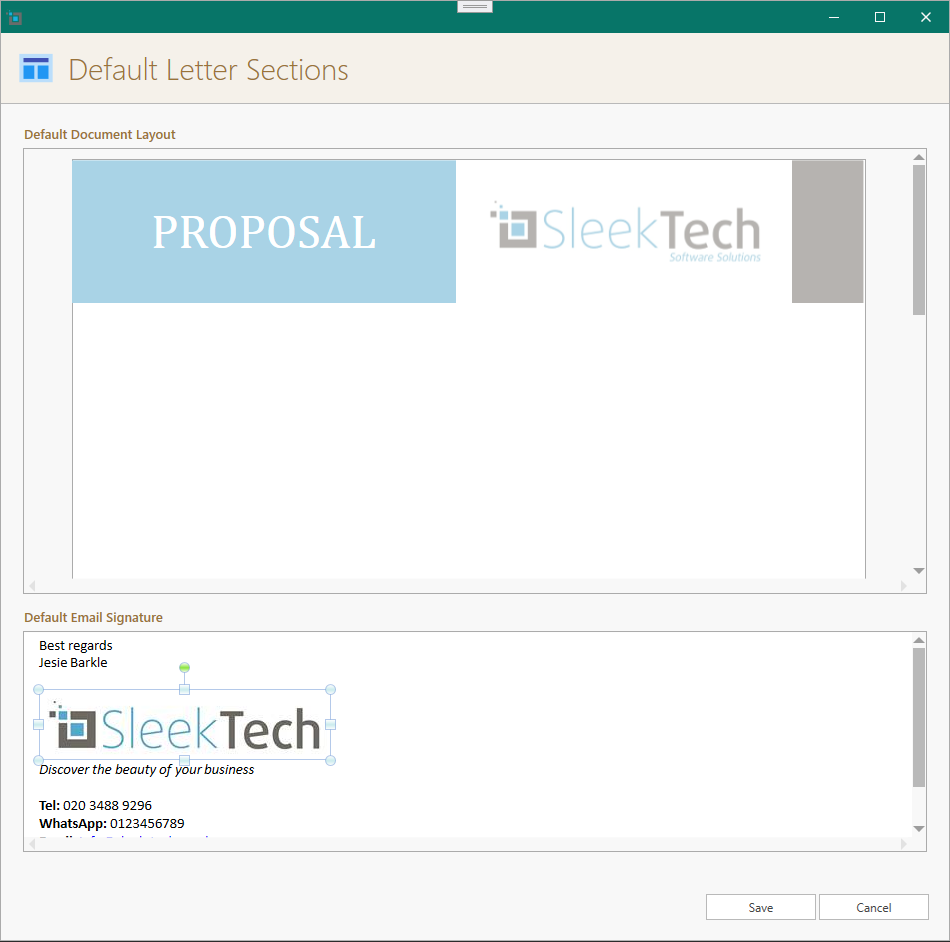This screenshot has width=950, height=942.
Task: Click the 'Default Document Layout' label
Action: [x=100, y=134]
